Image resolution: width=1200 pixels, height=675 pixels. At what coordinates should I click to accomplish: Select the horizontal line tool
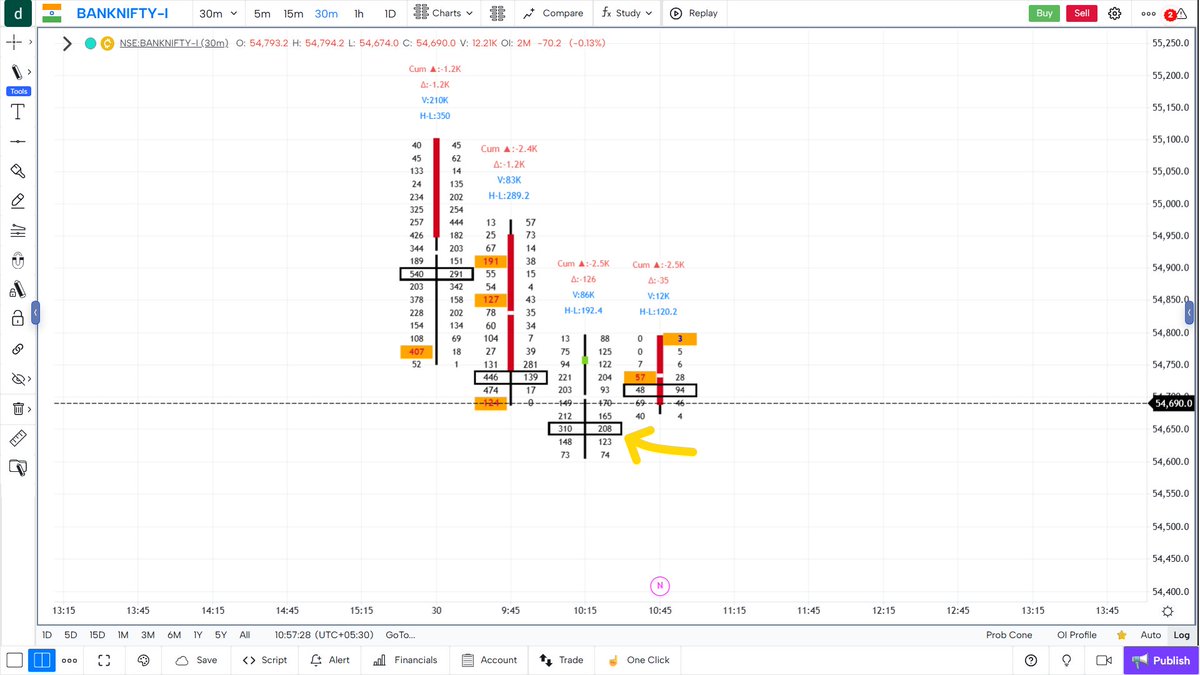point(17,141)
